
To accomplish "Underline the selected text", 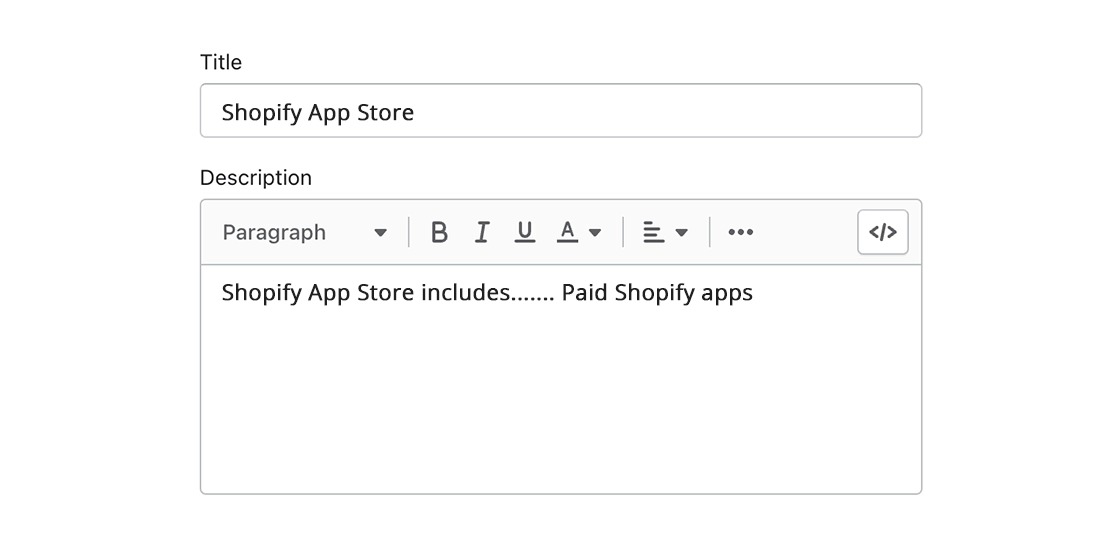I will pyautogui.click(x=525, y=232).
